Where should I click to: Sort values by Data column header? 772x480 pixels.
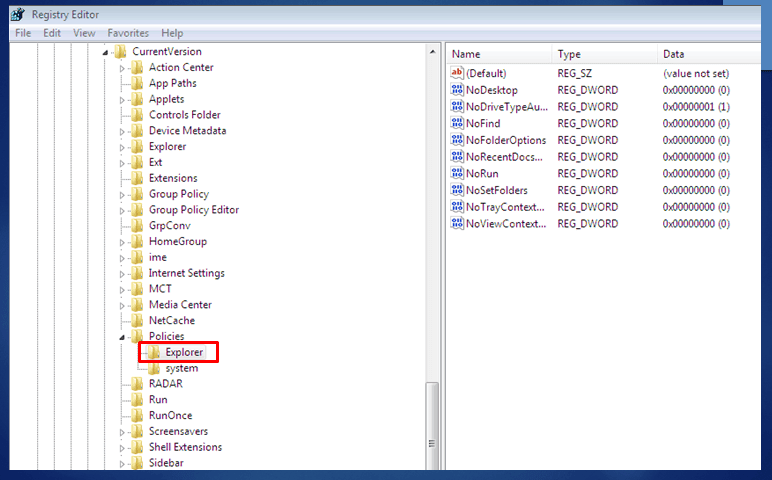pos(709,54)
